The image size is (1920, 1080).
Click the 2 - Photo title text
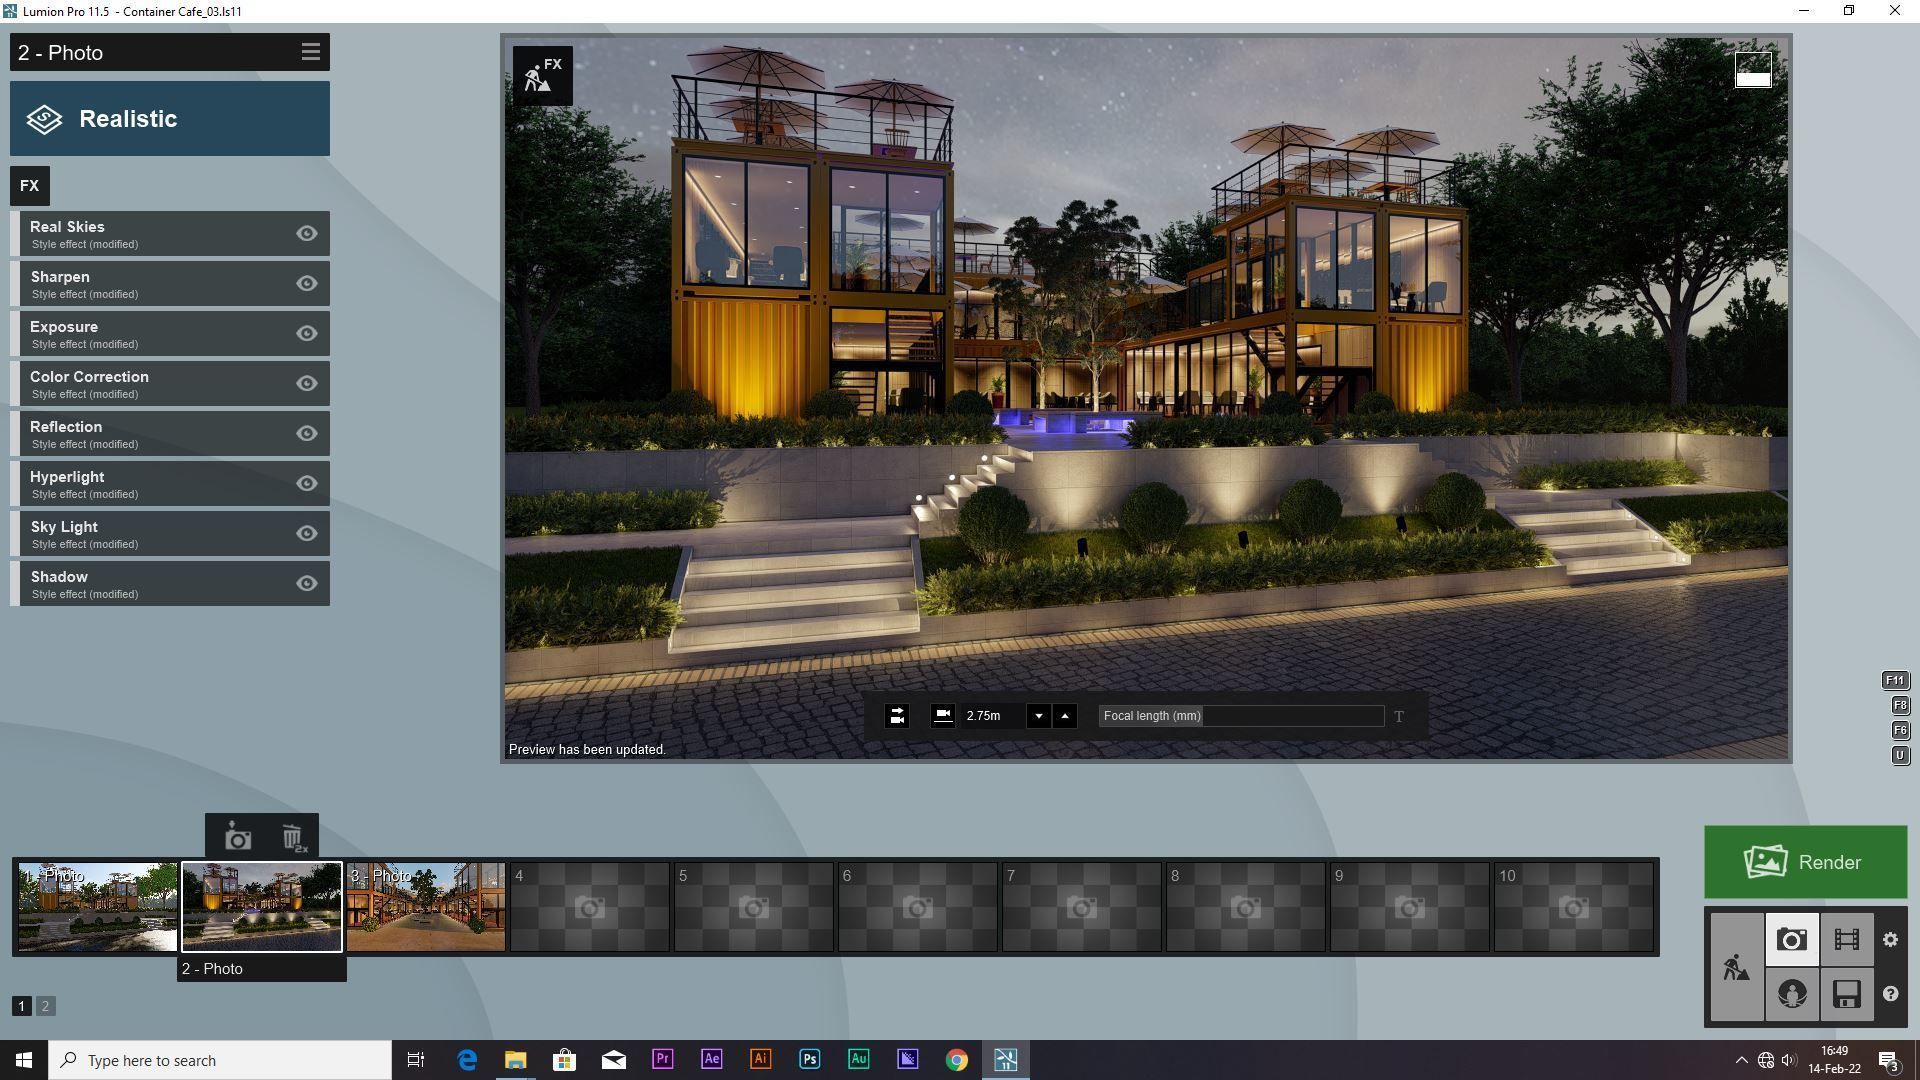pos(60,52)
